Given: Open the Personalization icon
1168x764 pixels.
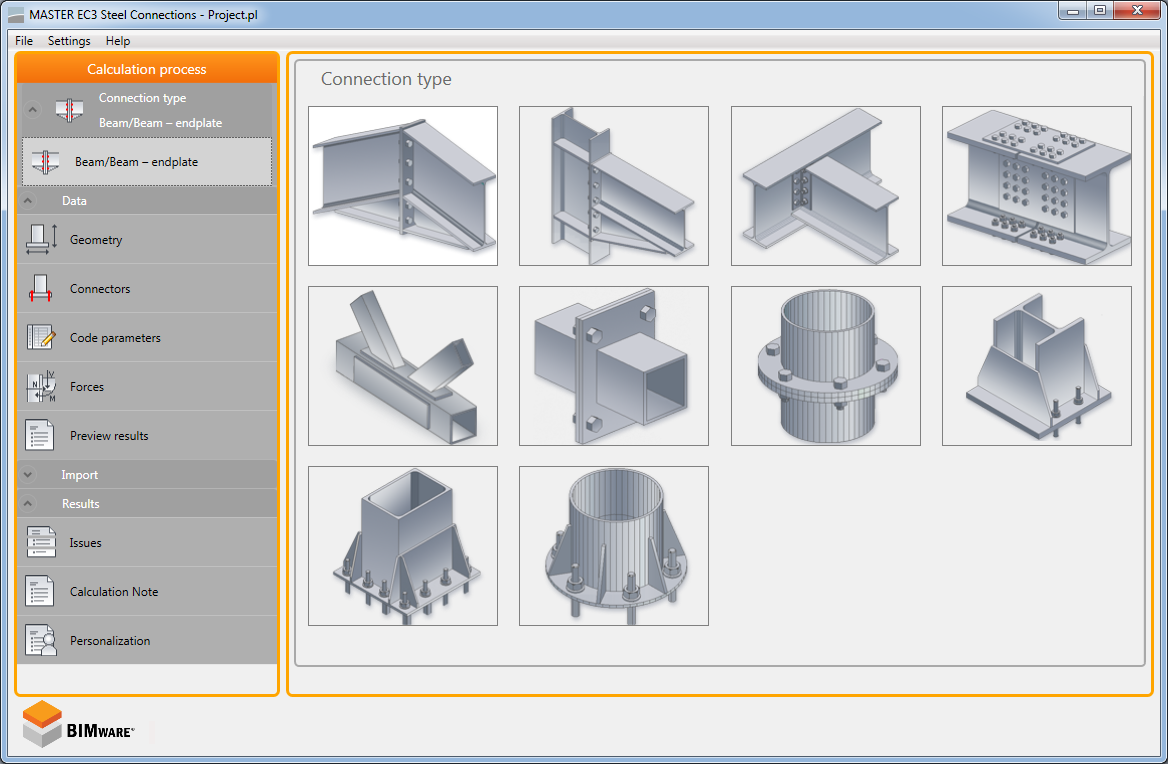Looking at the screenshot, I should click(41, 641).
